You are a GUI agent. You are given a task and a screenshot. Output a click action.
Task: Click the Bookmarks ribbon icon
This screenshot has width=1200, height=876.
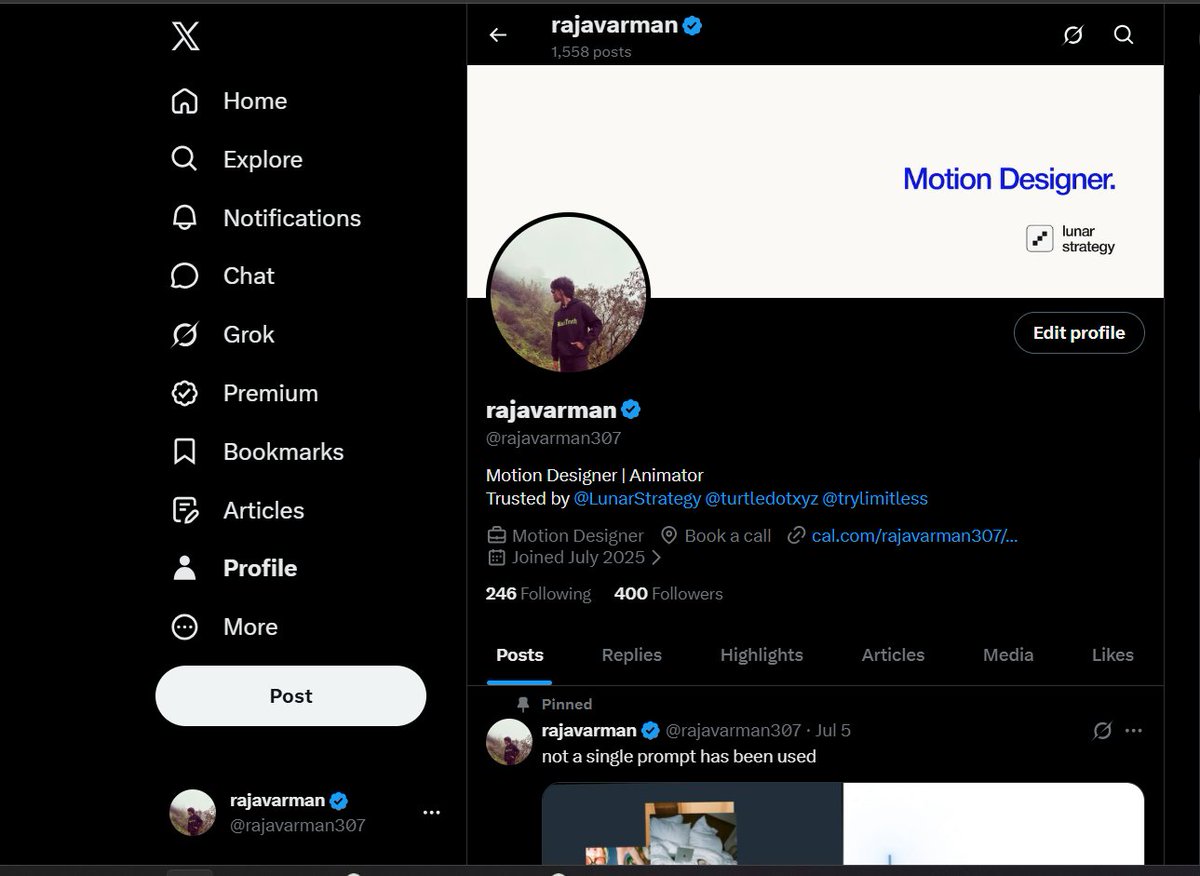point(185,451)
